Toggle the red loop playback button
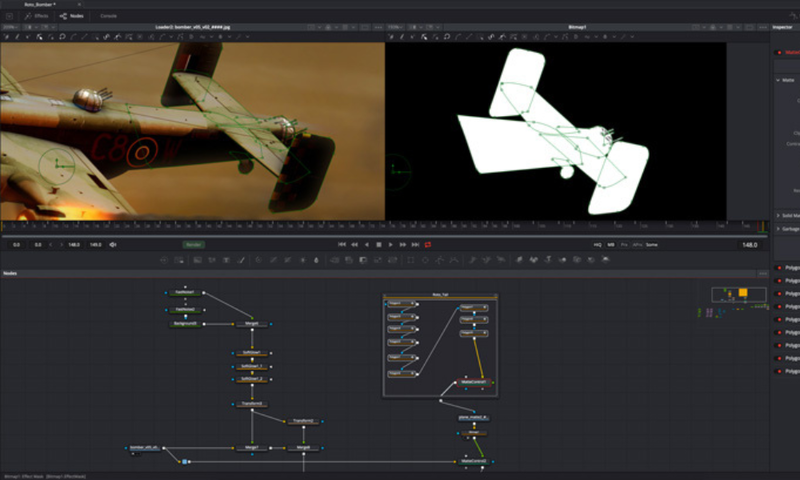Image resolution: width=800 pixels, height=480 pixels. [428, 245]
